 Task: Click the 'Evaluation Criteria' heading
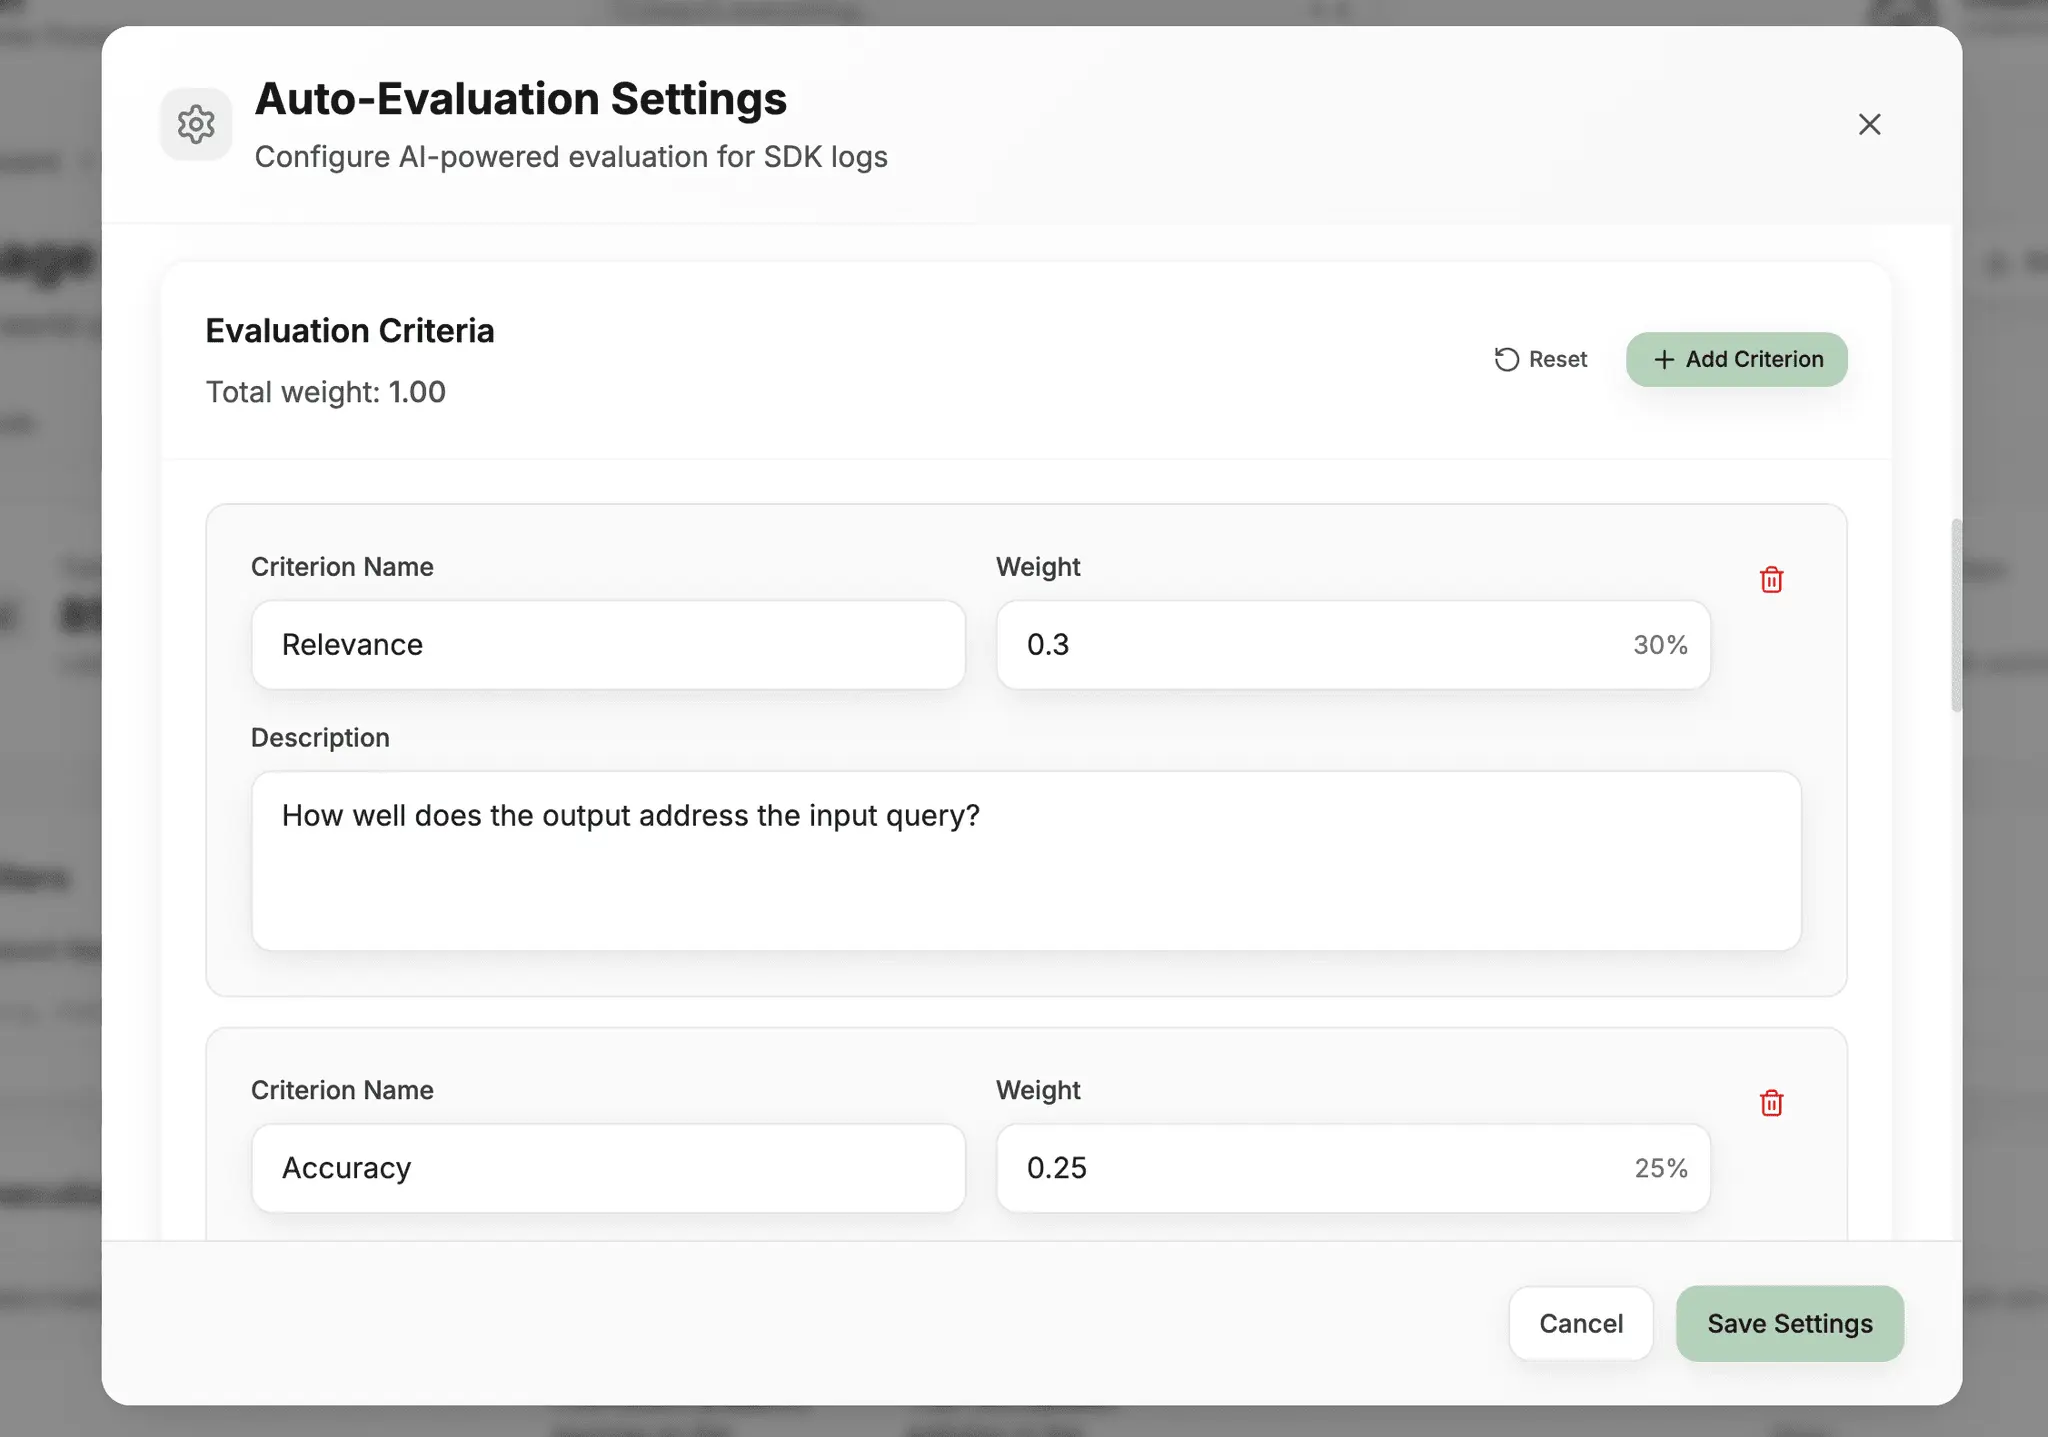350,331
